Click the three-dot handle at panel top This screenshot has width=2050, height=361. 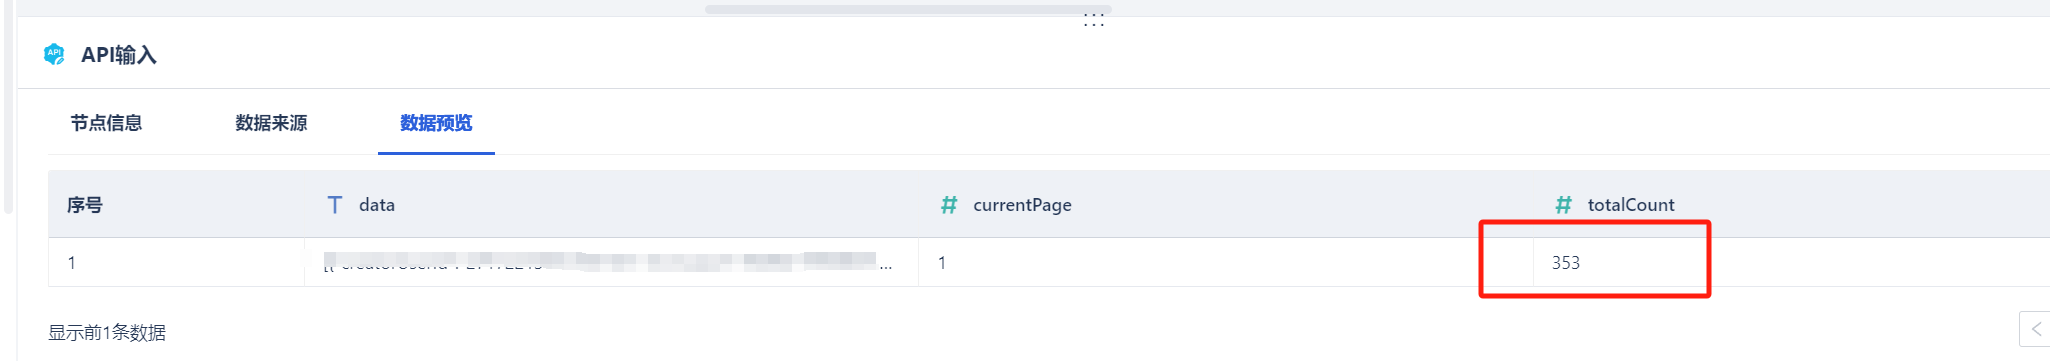1094,20
